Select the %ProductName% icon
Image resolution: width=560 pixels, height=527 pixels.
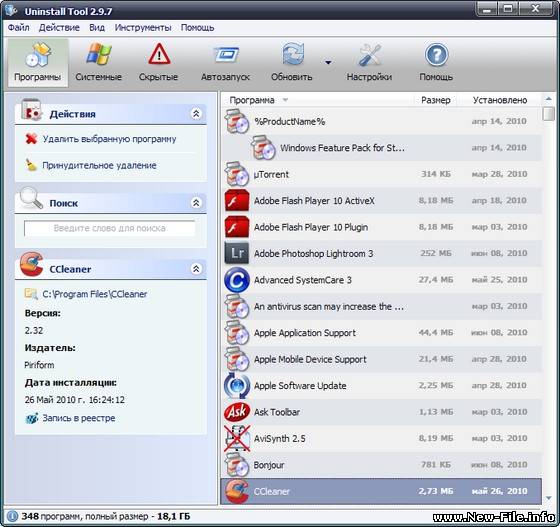(236, 121)
